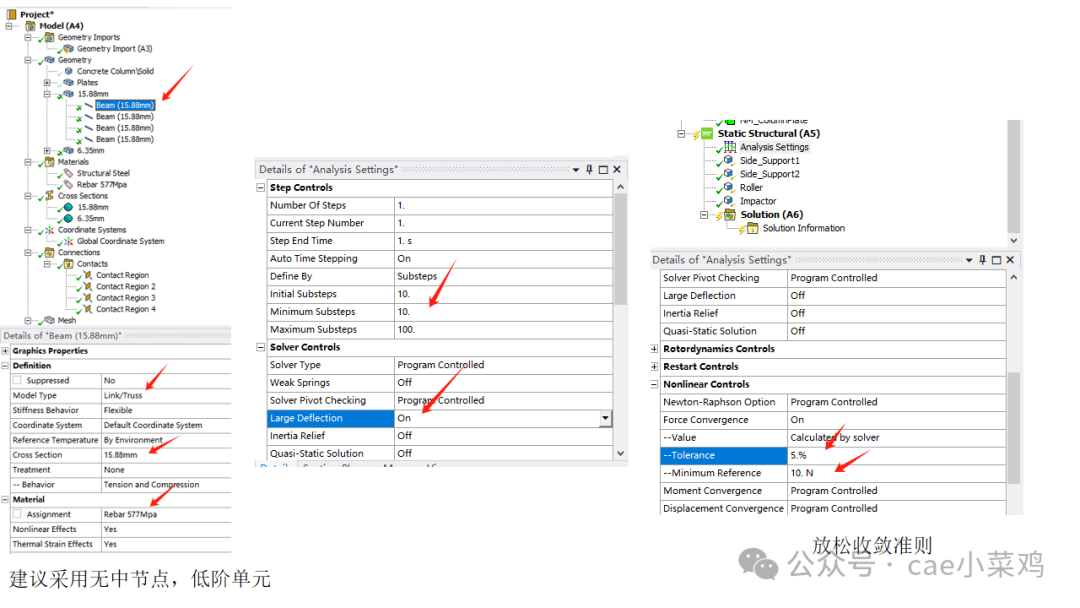Collapse the Static Structural (A5) node
This screenshot has width=1080, height=608.
[x=681, y=134]
